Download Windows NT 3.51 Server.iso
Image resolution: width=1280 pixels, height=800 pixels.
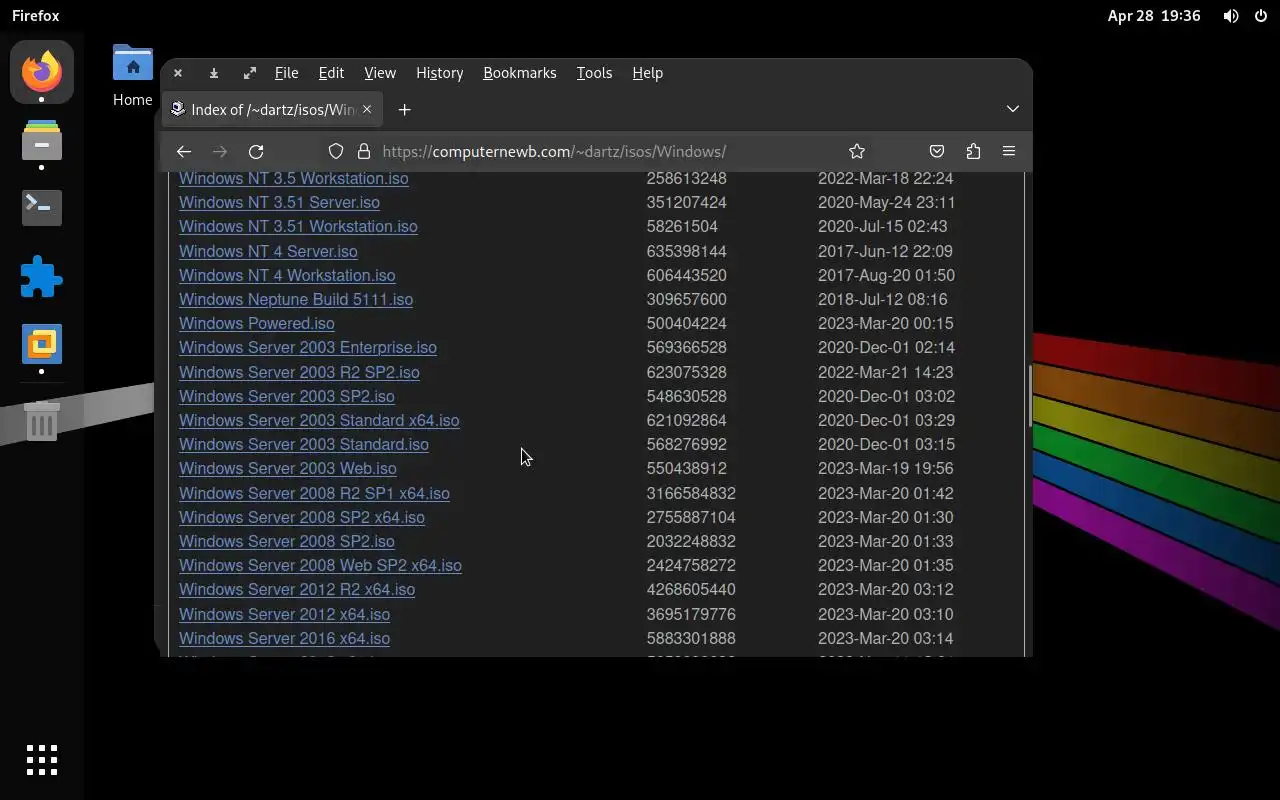click(279, 203)
